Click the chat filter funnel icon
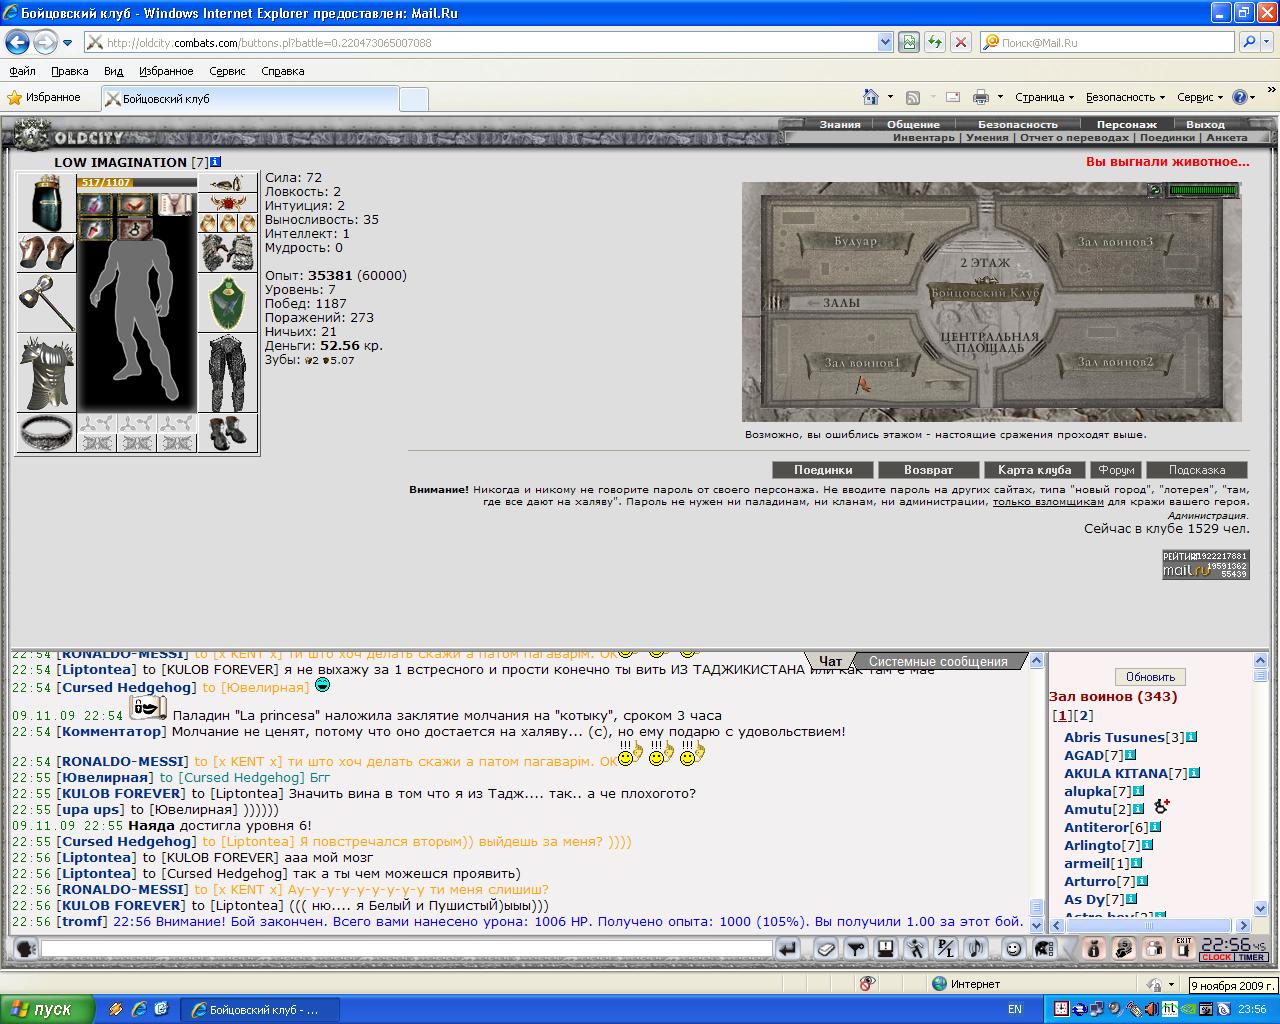The width and height of the screenshot is (1280, 1024). [856, 949]
